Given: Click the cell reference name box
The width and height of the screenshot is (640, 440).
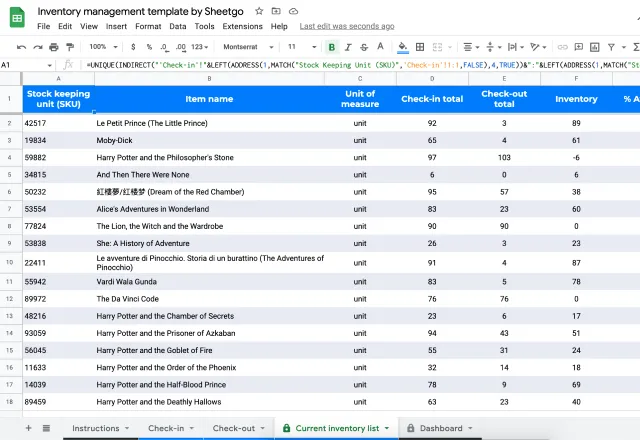Looking at the screenshot, I should click(x=20, y=64).
